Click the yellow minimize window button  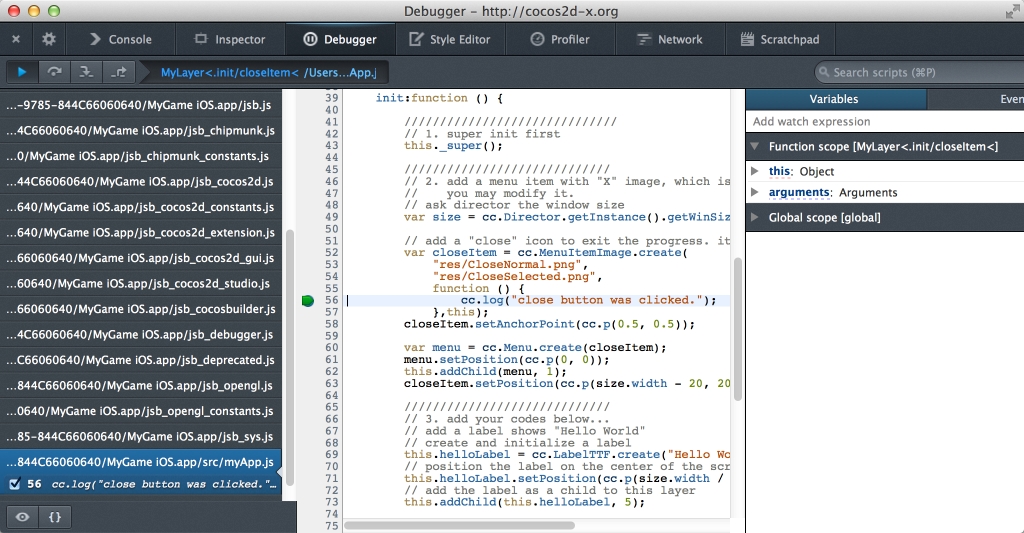tap(34, 10)
